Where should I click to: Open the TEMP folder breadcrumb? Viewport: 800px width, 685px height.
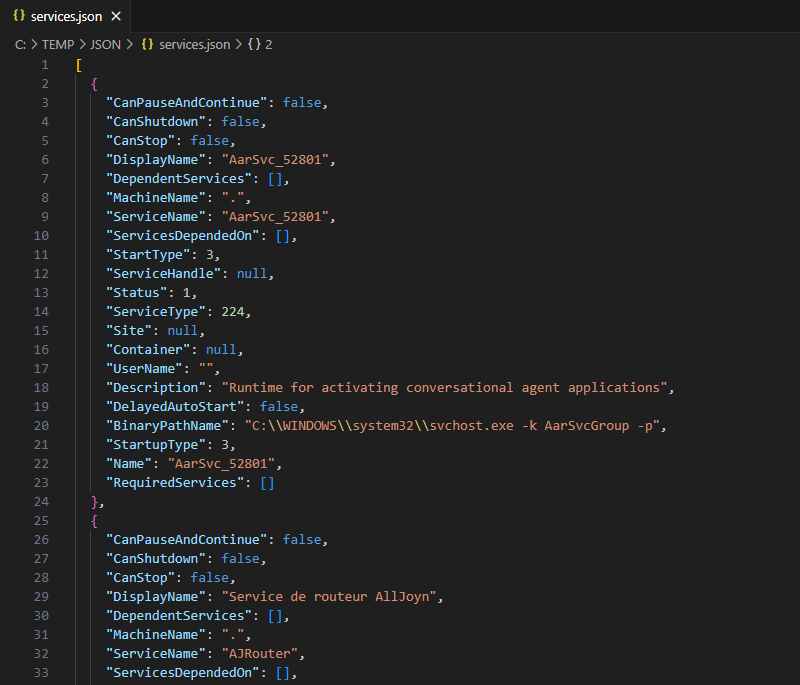point(58,44)
